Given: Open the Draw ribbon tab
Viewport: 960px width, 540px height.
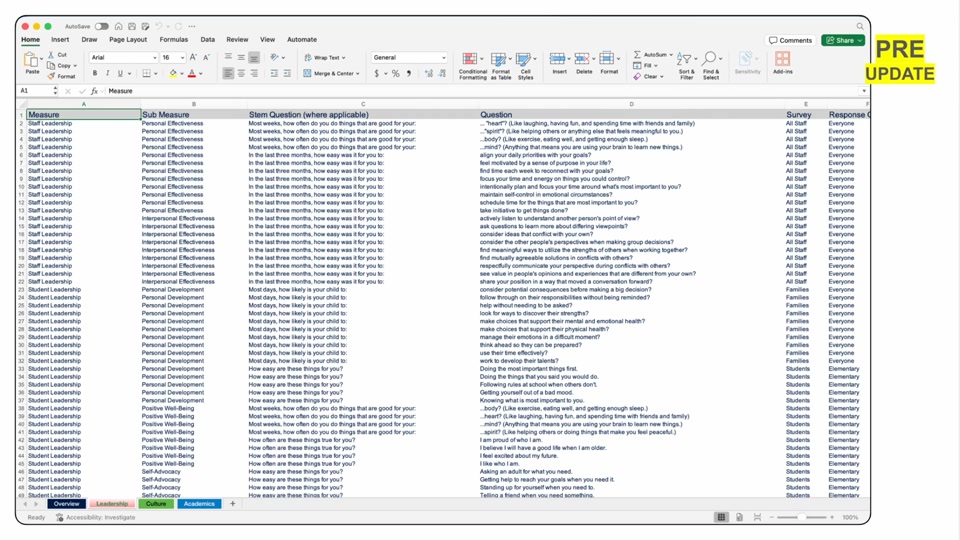Looking at the screenshot, I should pos(89,39).
